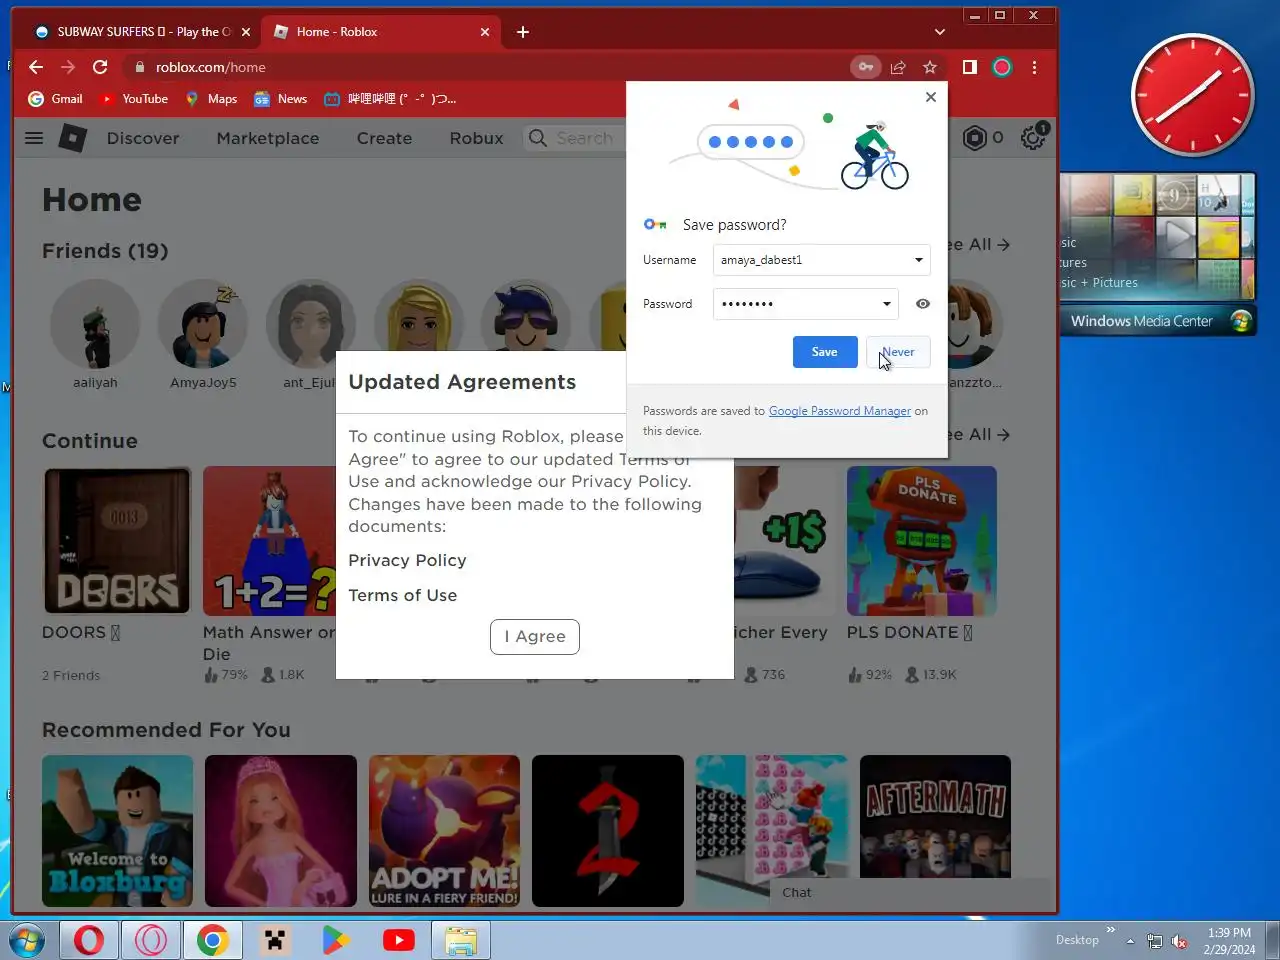Click the Windows Start orb

click(x=27, y=940)
